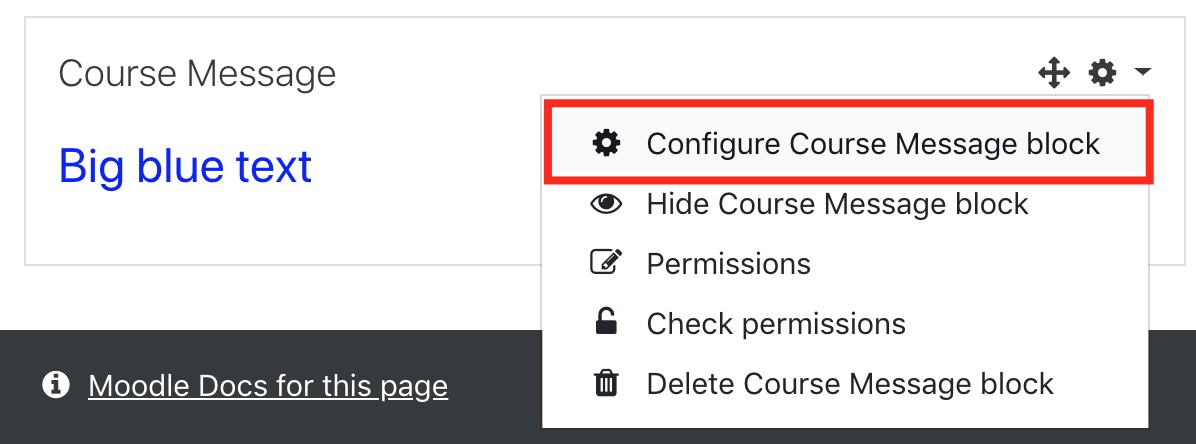Click the info circle icon in footer
Viewport: 1196px width, 444px height.
pos(56,385)
